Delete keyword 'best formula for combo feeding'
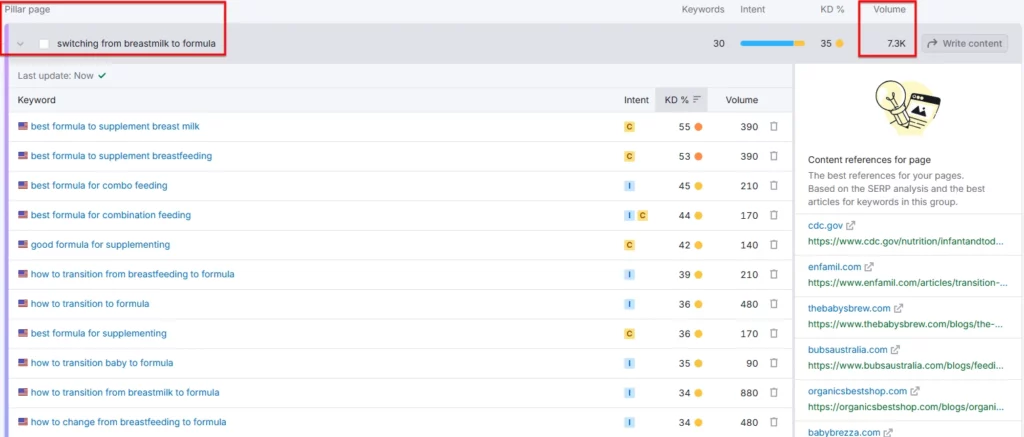 point(774,186)
